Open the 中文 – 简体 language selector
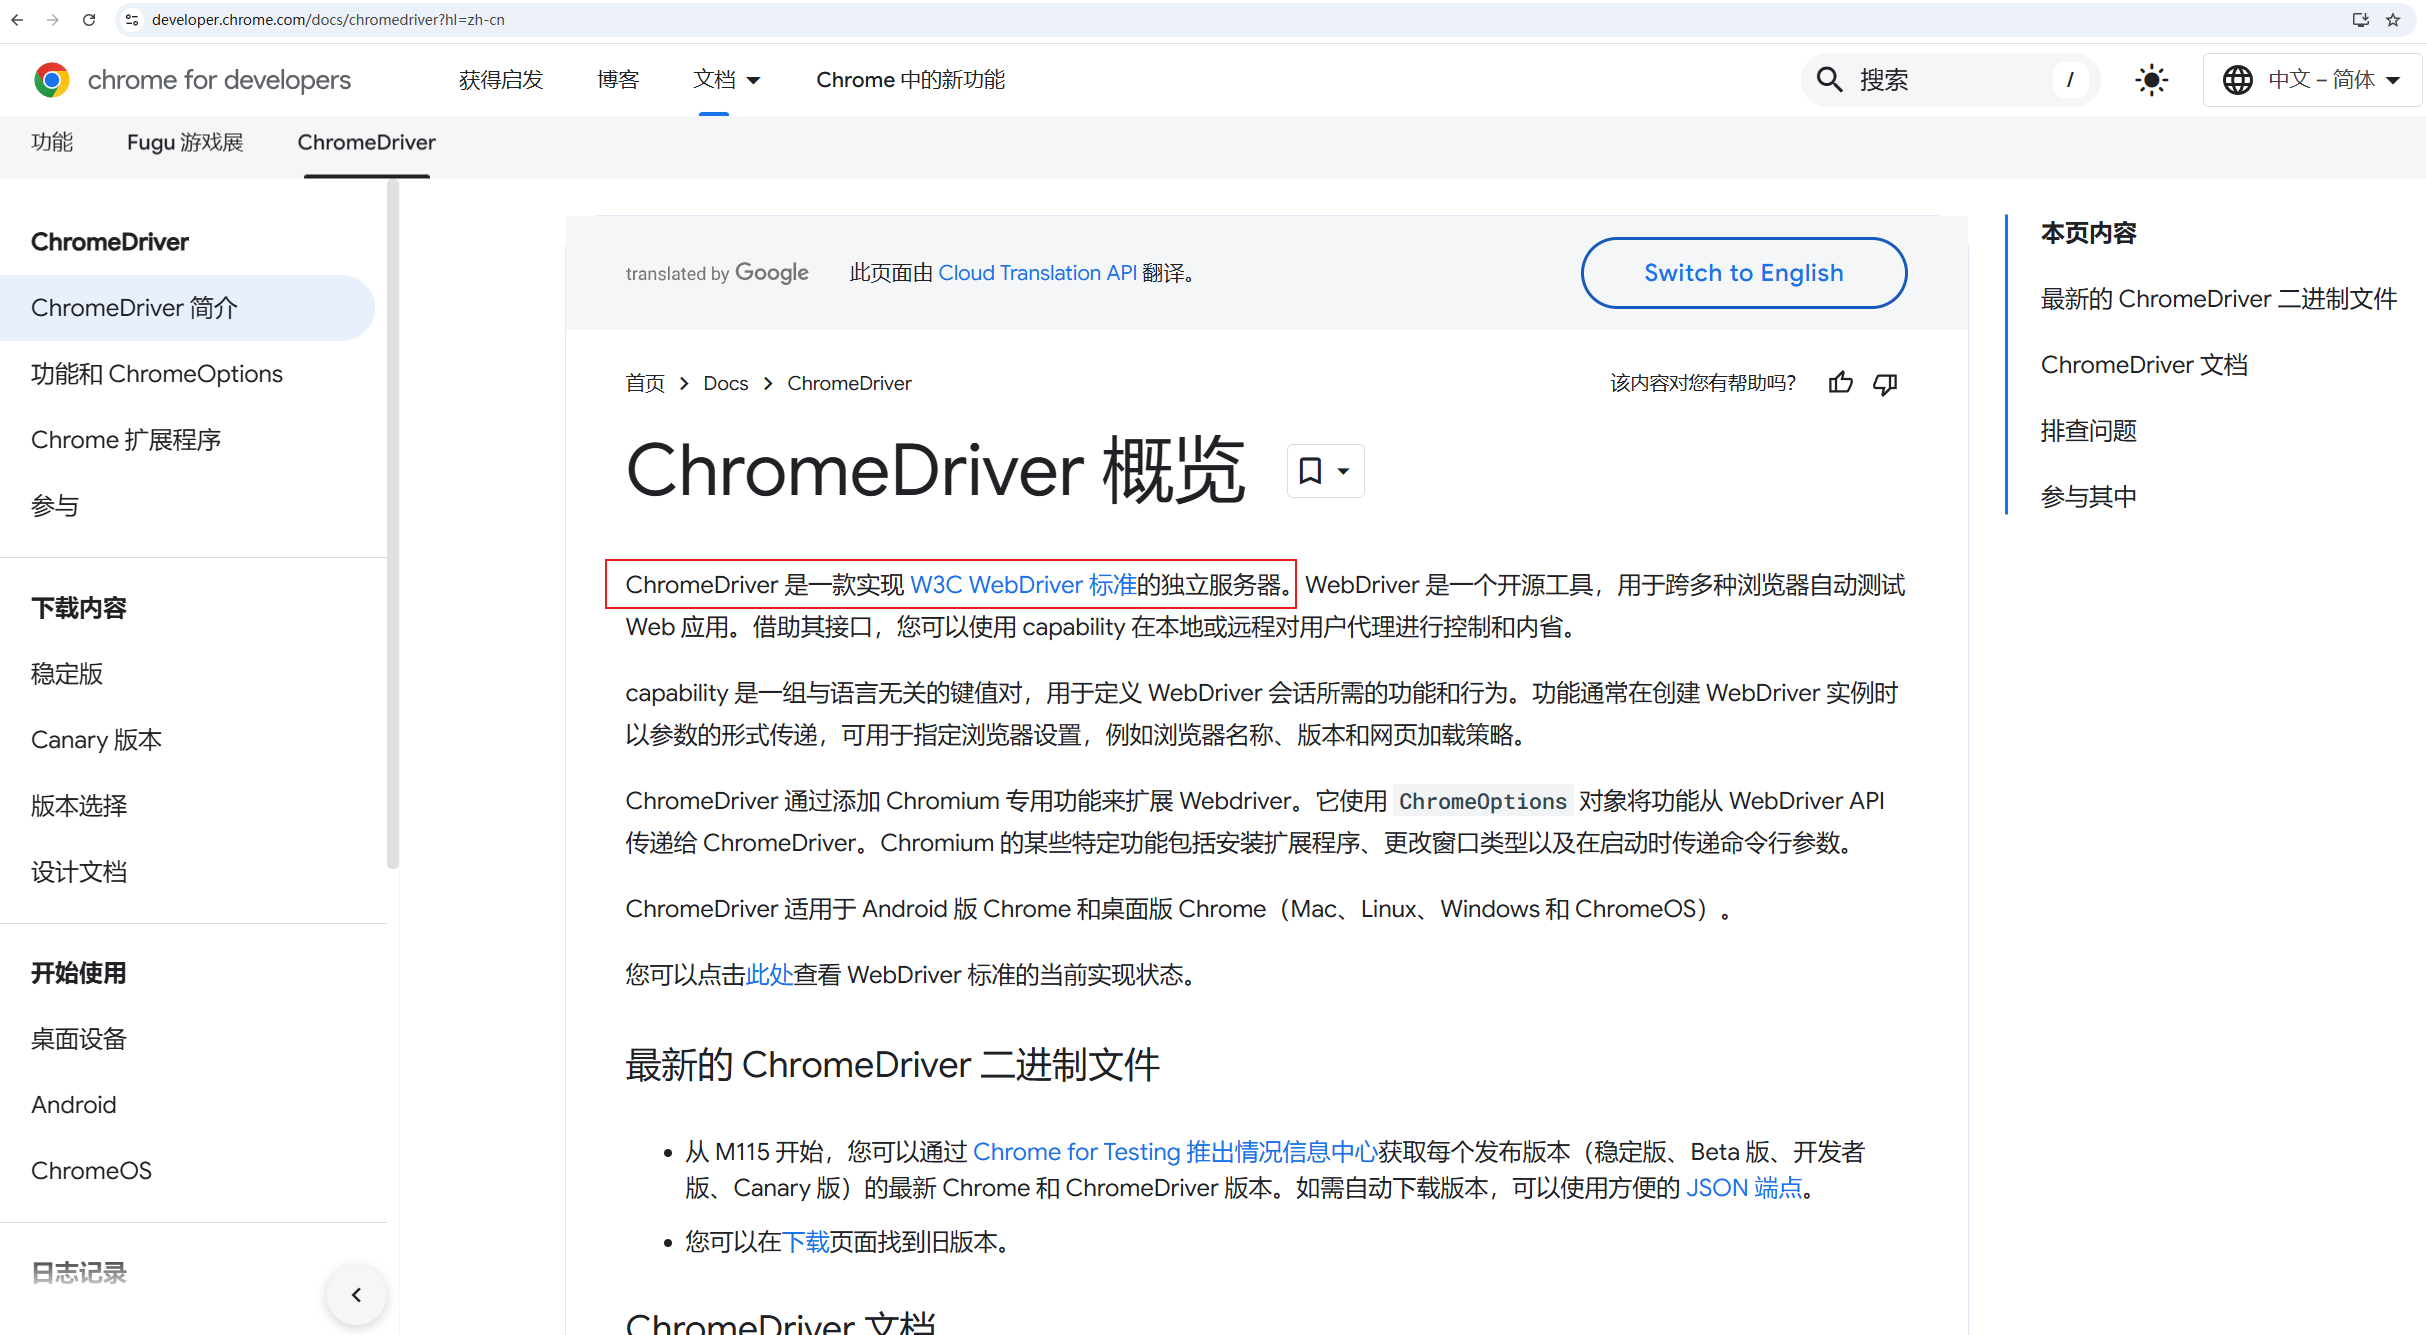The height and width of the screenshot is (1335, 2426). coord(2311,80)
